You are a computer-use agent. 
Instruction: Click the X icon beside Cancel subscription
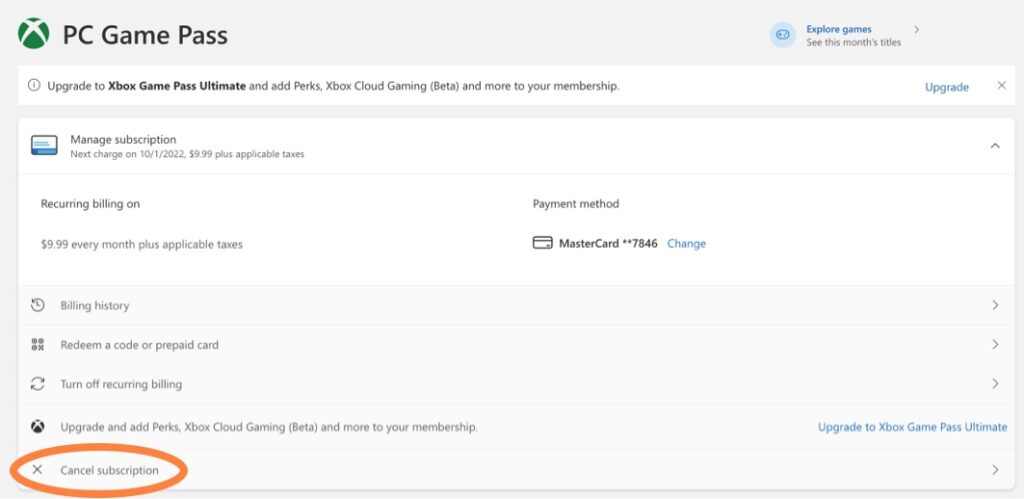point(37,470)
